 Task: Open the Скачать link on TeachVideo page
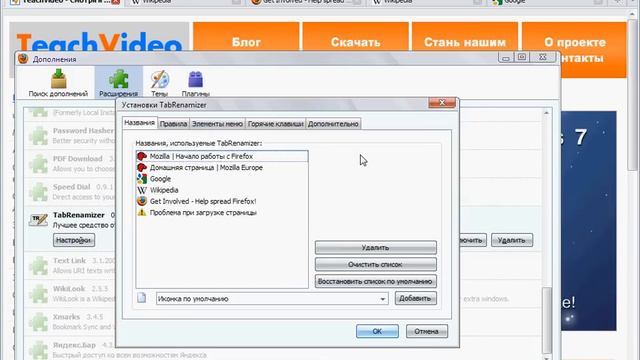coord(356,42)
